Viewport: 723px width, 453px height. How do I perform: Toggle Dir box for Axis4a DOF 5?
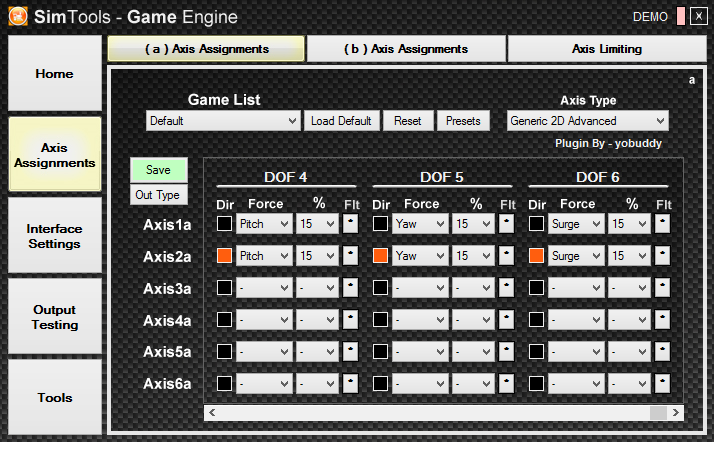(380, 320)
